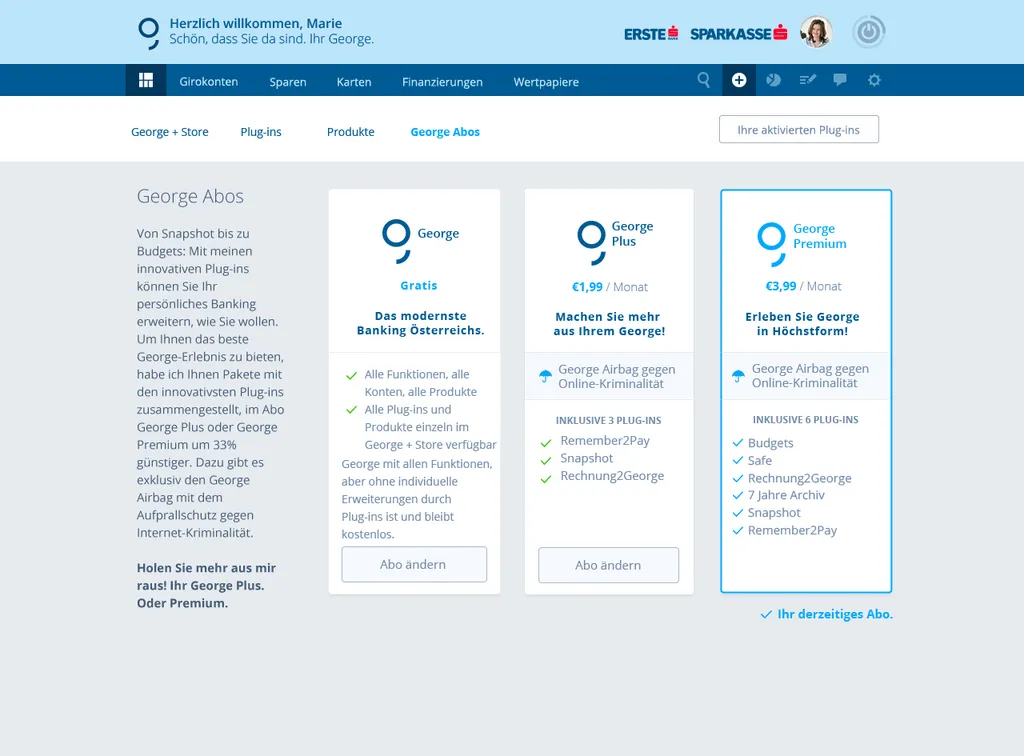Click checkmark beside Budgets in Premium
The width and height of the screenshot is (1024, 756).
[738, 443]
